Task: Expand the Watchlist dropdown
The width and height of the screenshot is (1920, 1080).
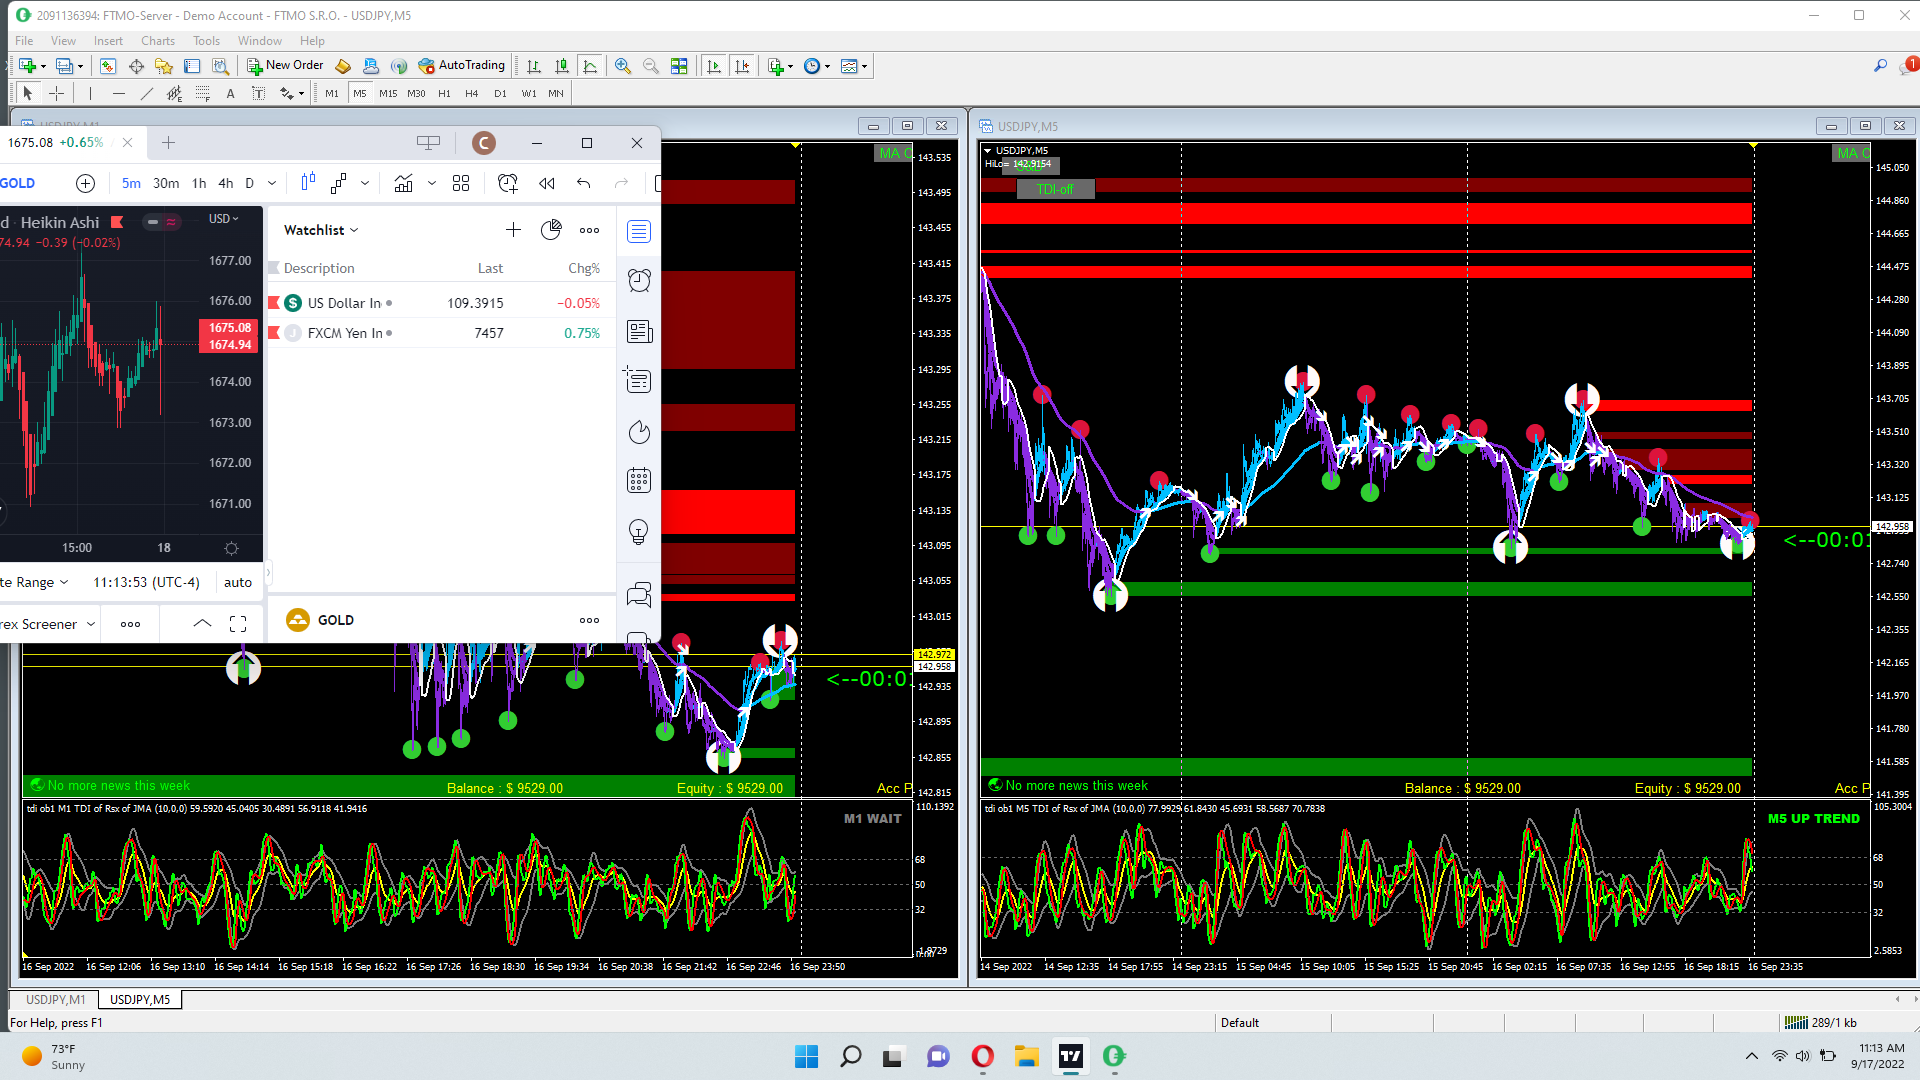Action: pos(321,230)
